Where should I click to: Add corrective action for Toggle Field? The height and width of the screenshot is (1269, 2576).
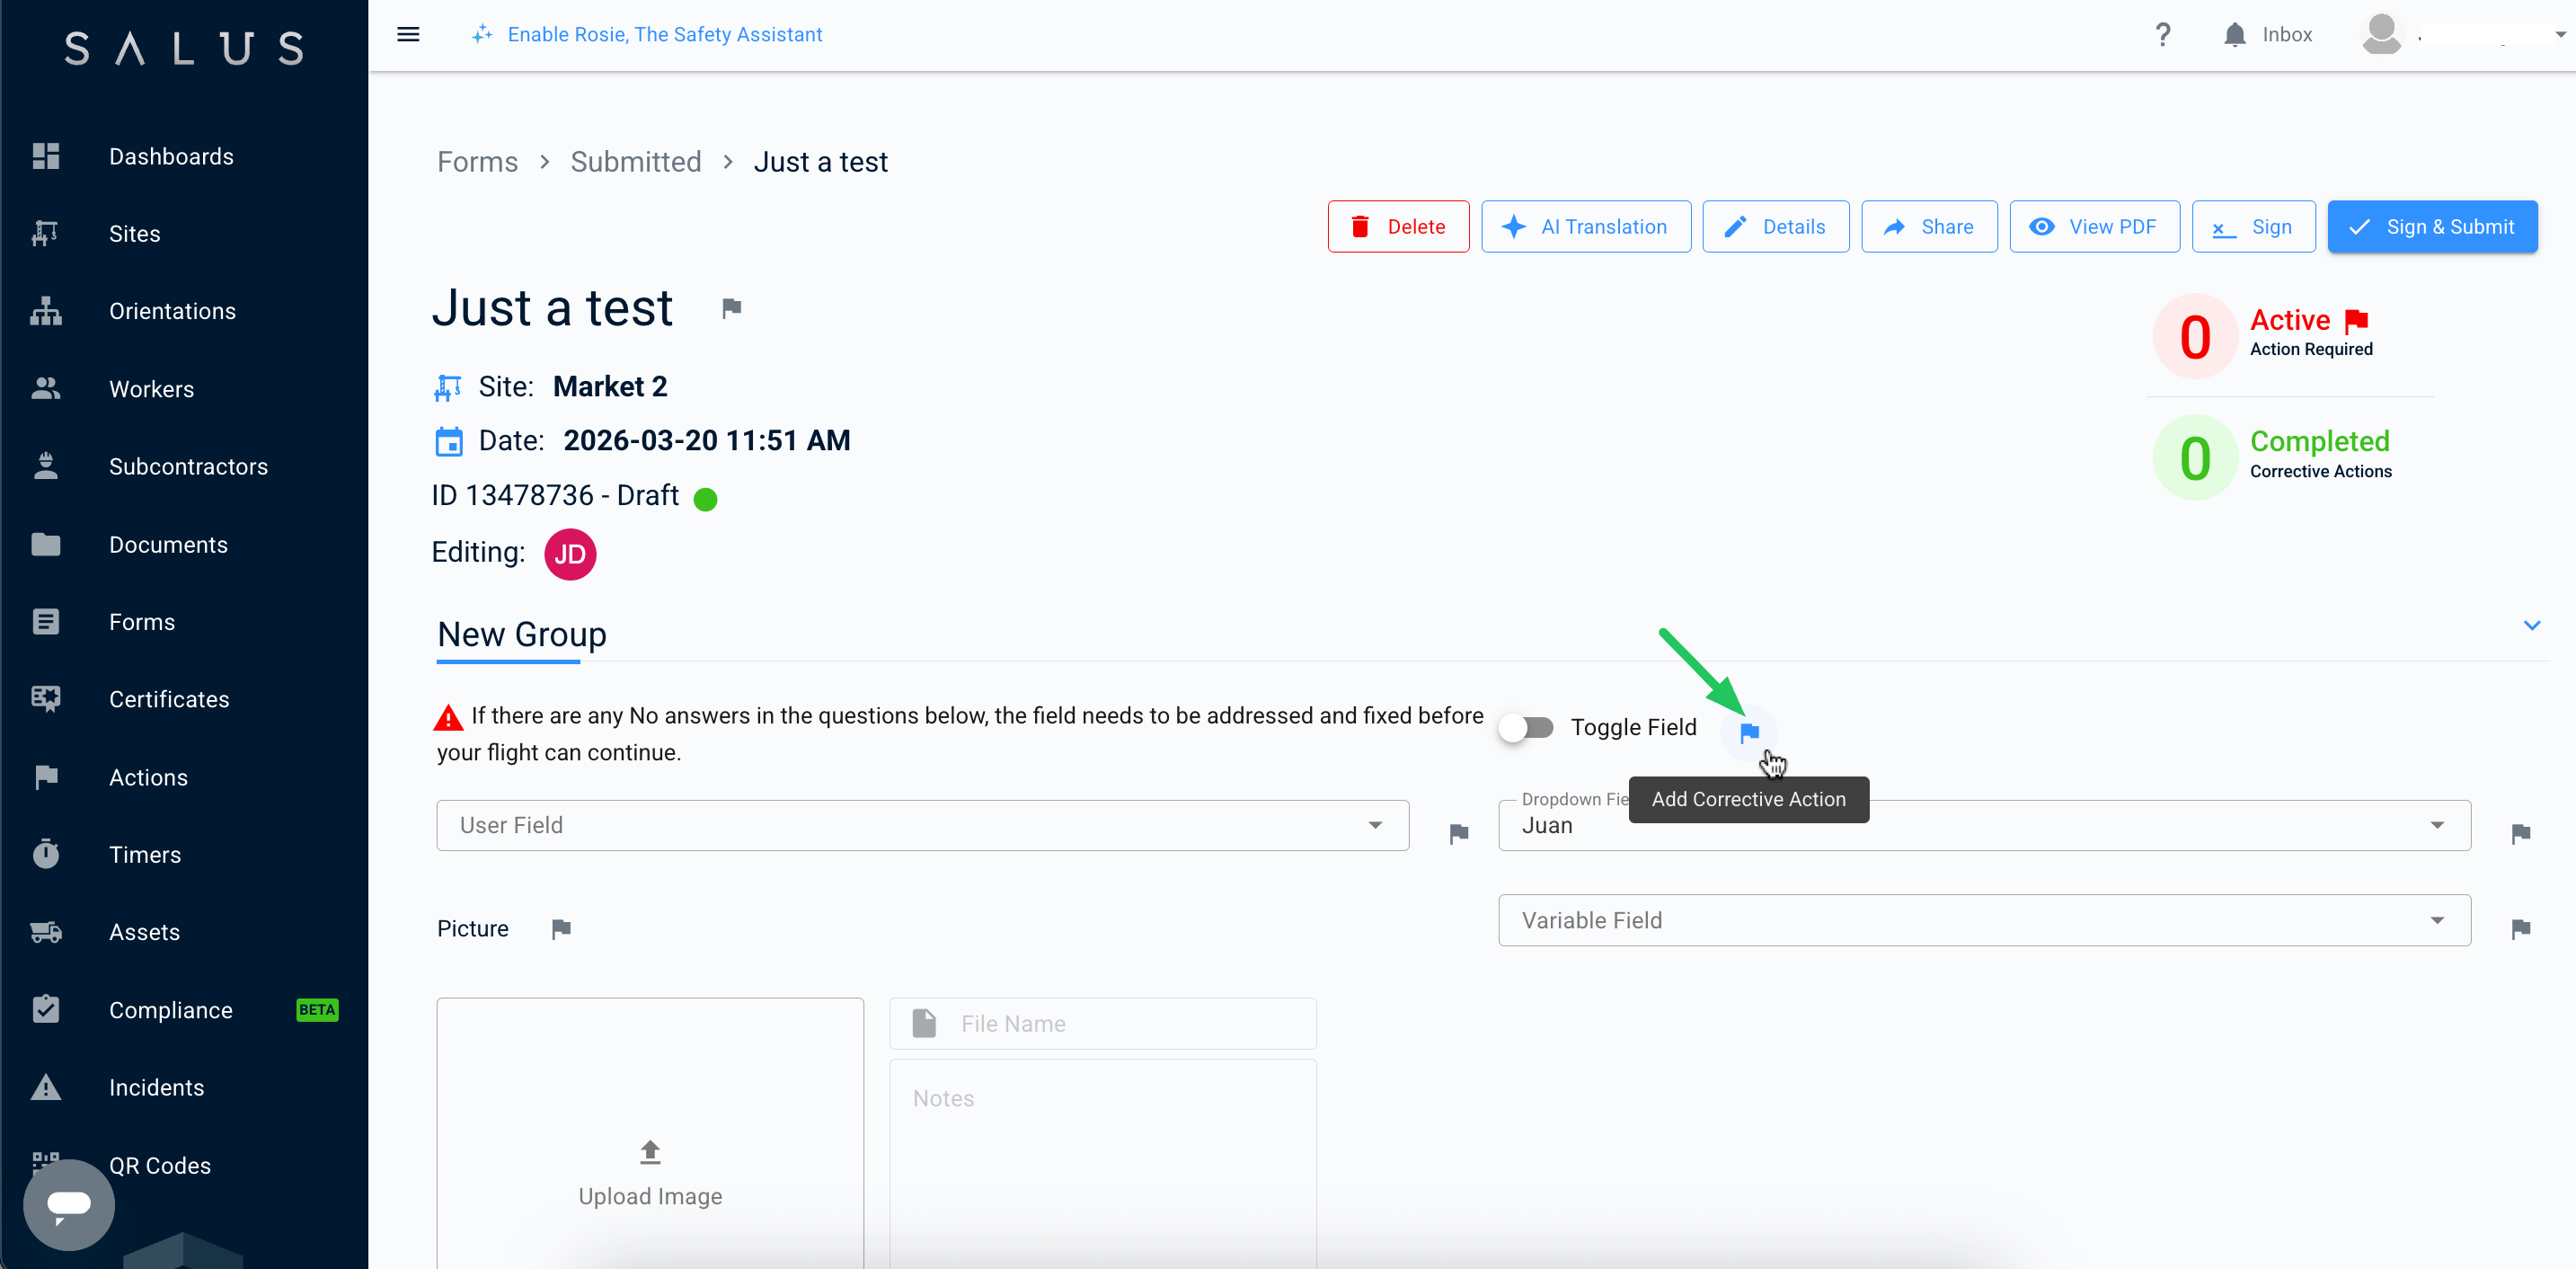coord(1749,732)
